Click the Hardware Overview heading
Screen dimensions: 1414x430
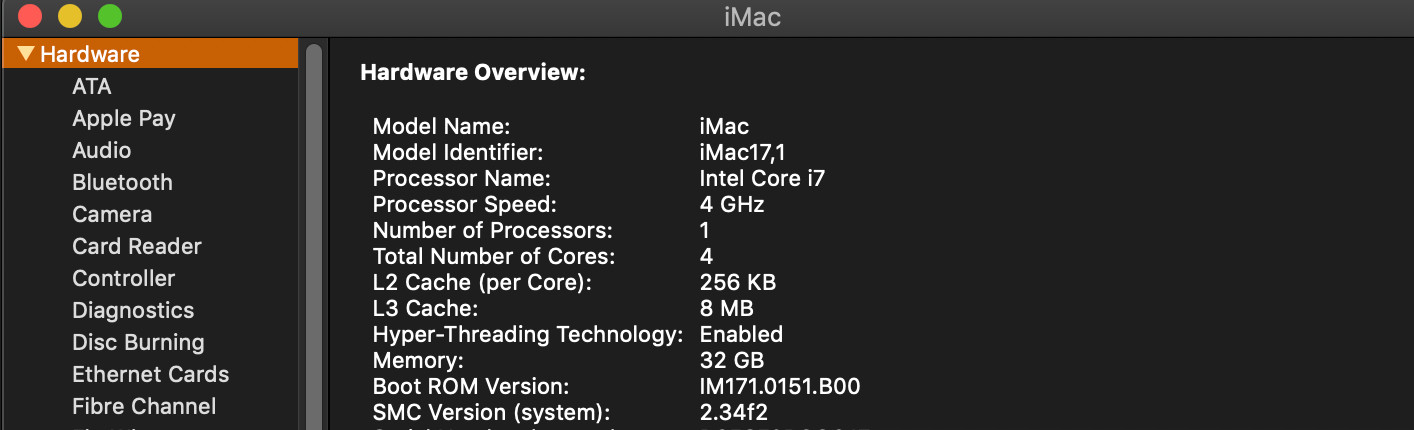point(472,72)
